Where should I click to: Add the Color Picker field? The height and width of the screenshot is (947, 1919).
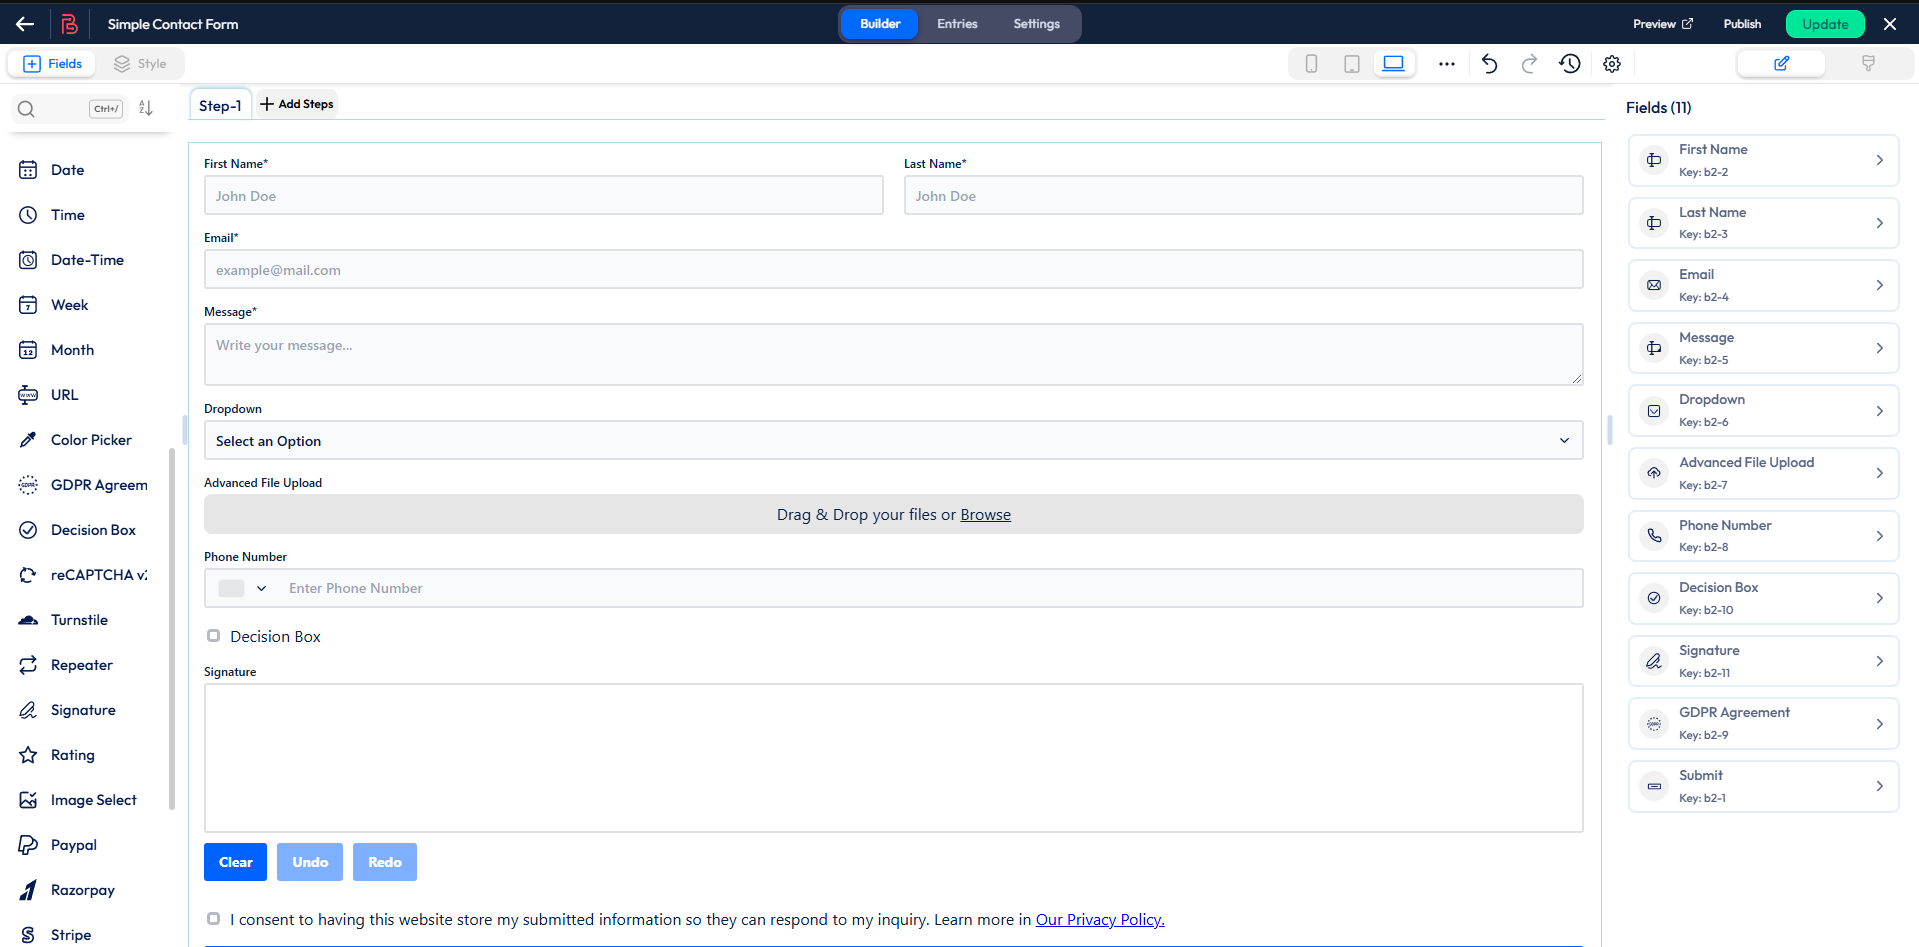click(x=91, y=440)
